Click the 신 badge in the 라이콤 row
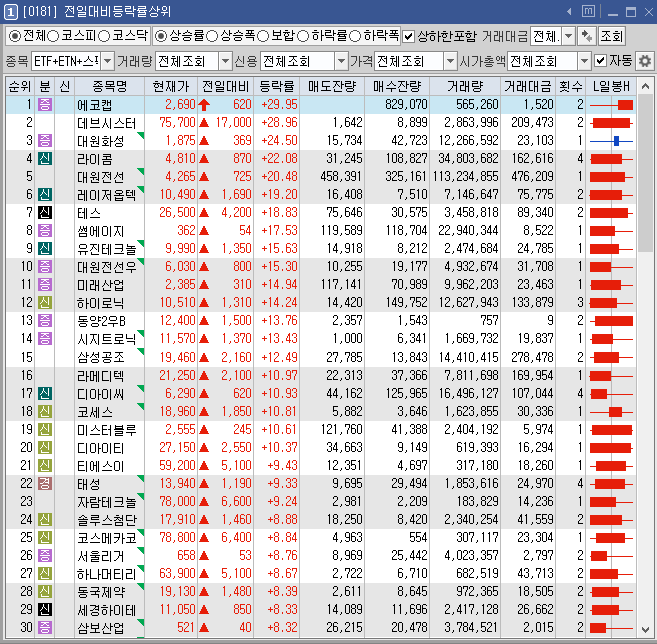The image size is (657, 644). (45, 158)
